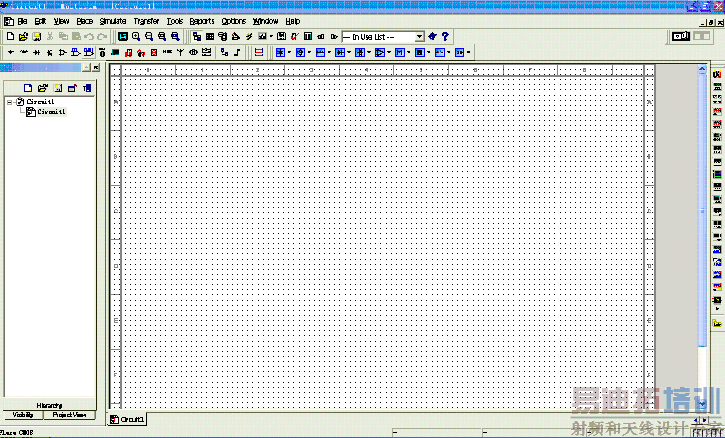Open the Simulate menu
725x438 pixels.
tap(113, 21)
